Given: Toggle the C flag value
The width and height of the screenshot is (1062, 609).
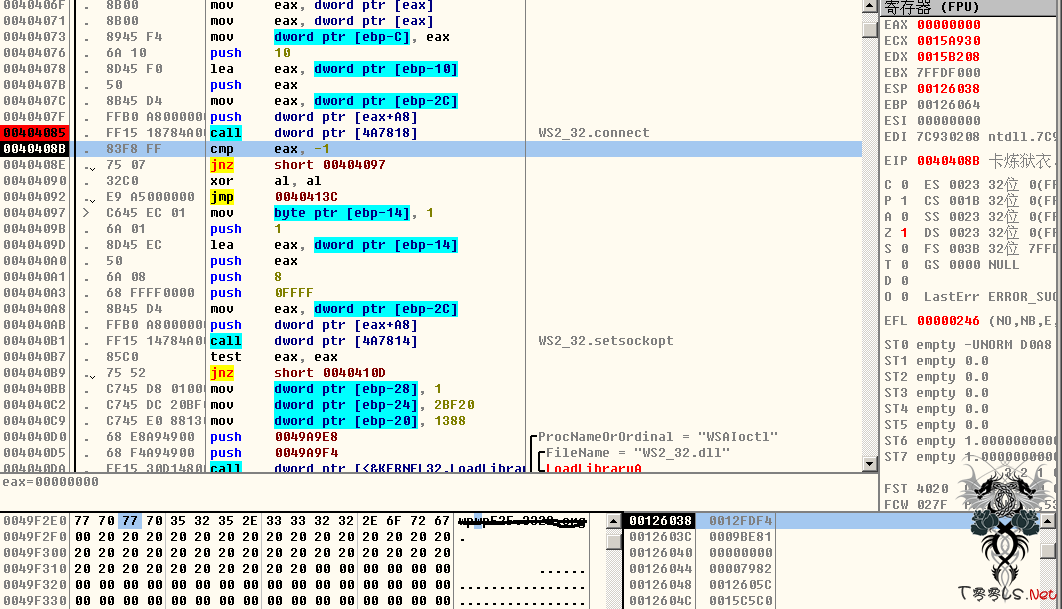Looking at the screenshot, I should [x=904, y=185].
